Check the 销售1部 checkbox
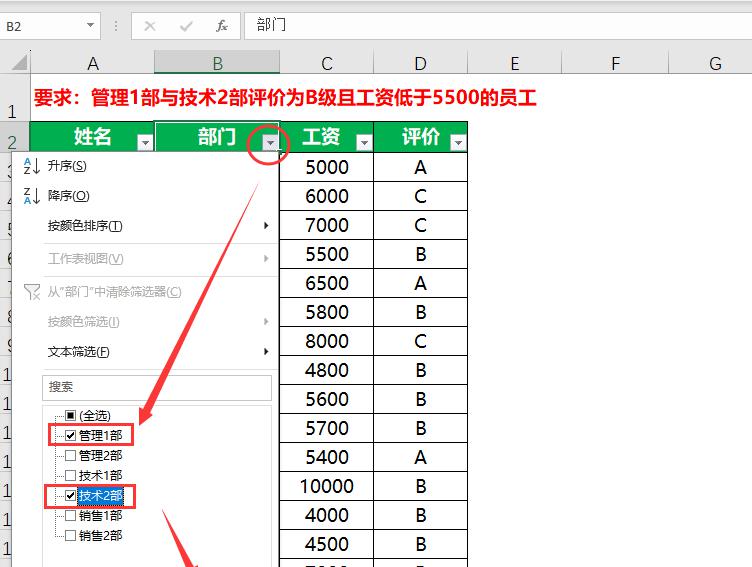 click(x=70, y=516)
